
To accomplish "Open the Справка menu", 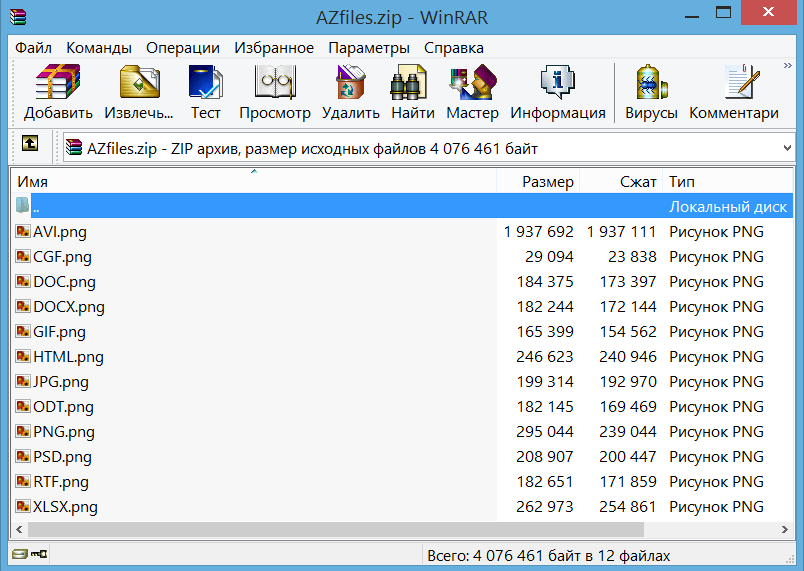I will (454, 48).
